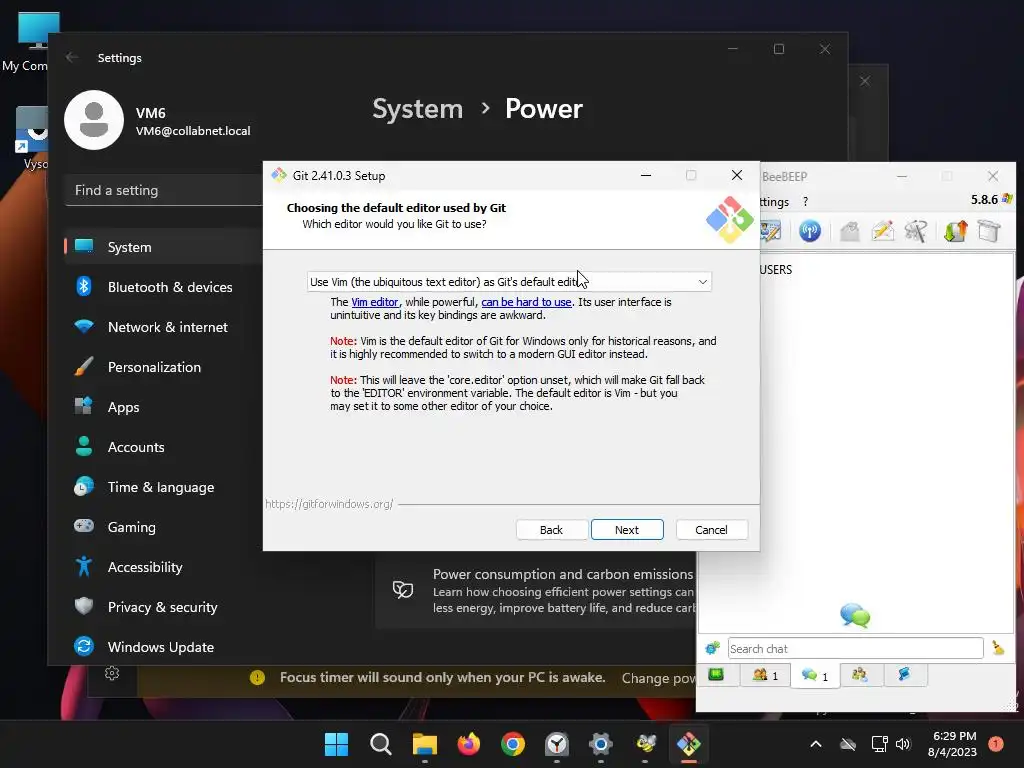Click the grayed open-envelope icon in BeeBEEP toolbar
The width and height of the screenshot is (1024, 768).
point(849,231)
